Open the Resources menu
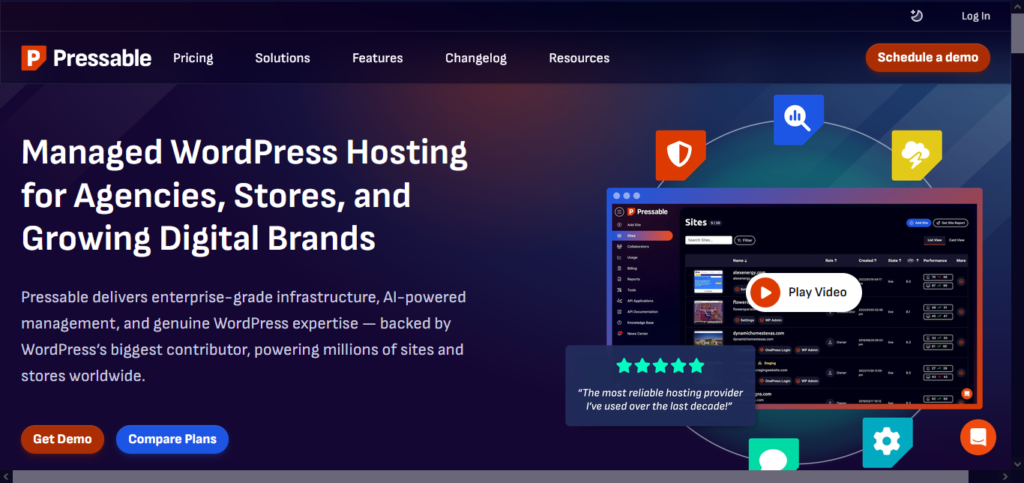 [579, 58]
